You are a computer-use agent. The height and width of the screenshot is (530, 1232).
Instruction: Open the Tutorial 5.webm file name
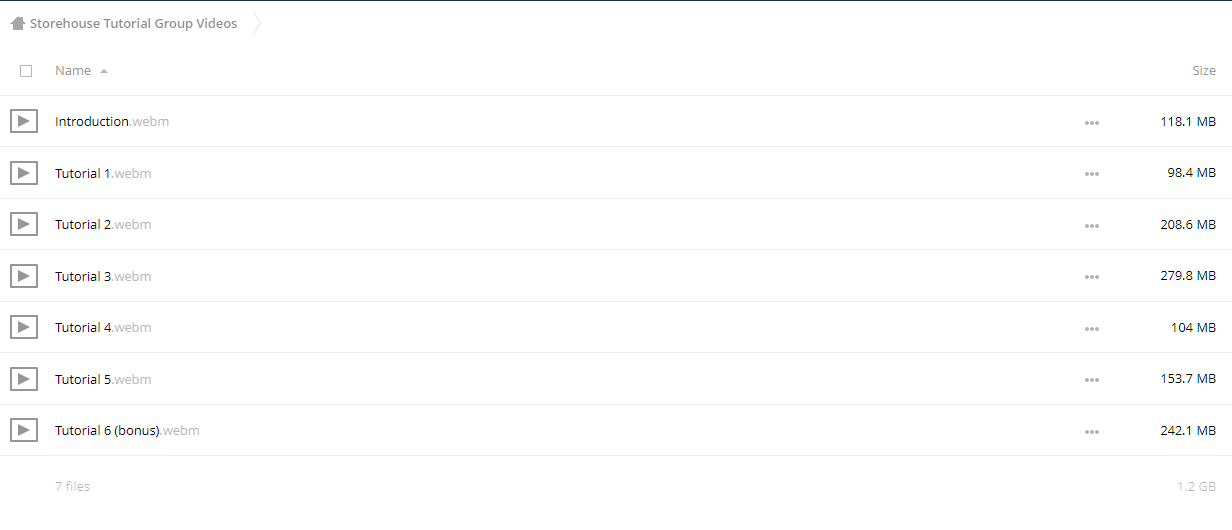point(103,379)
